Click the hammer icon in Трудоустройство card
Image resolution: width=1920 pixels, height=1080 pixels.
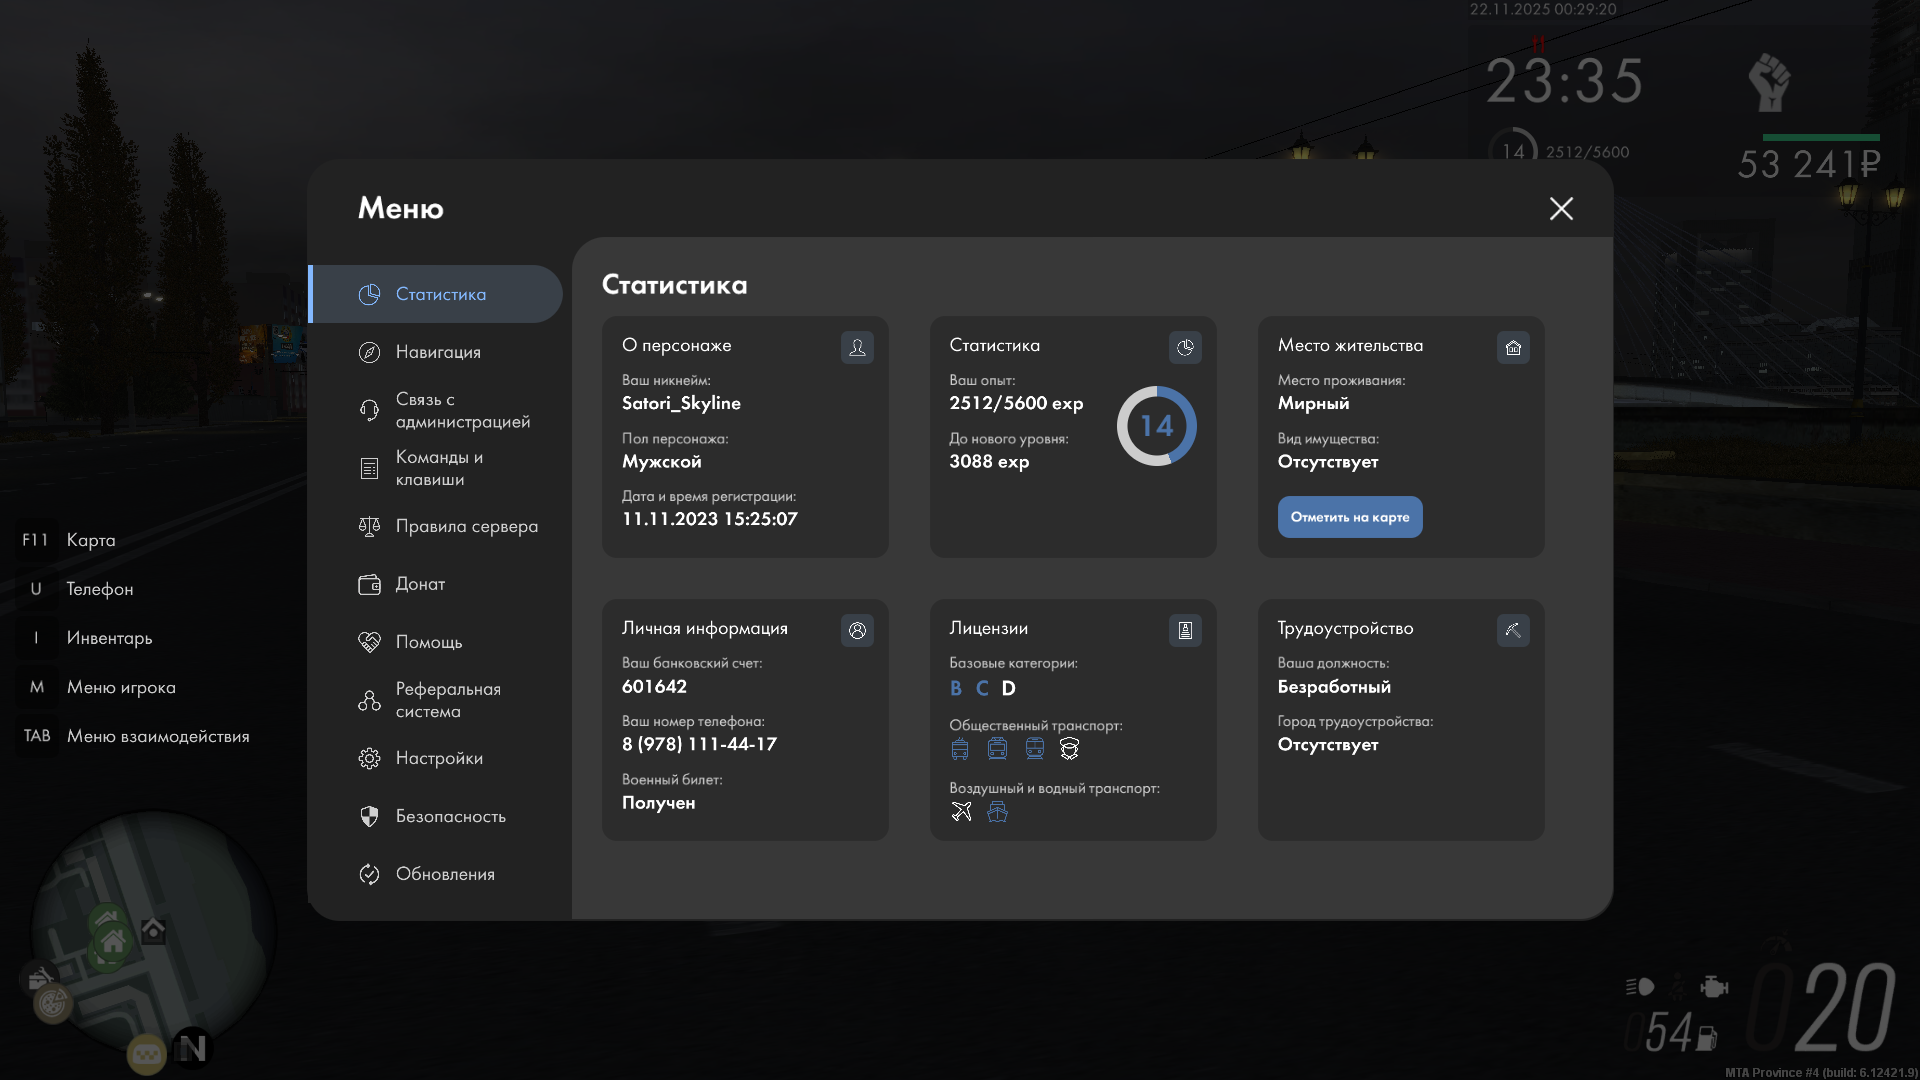(1513, 630)
